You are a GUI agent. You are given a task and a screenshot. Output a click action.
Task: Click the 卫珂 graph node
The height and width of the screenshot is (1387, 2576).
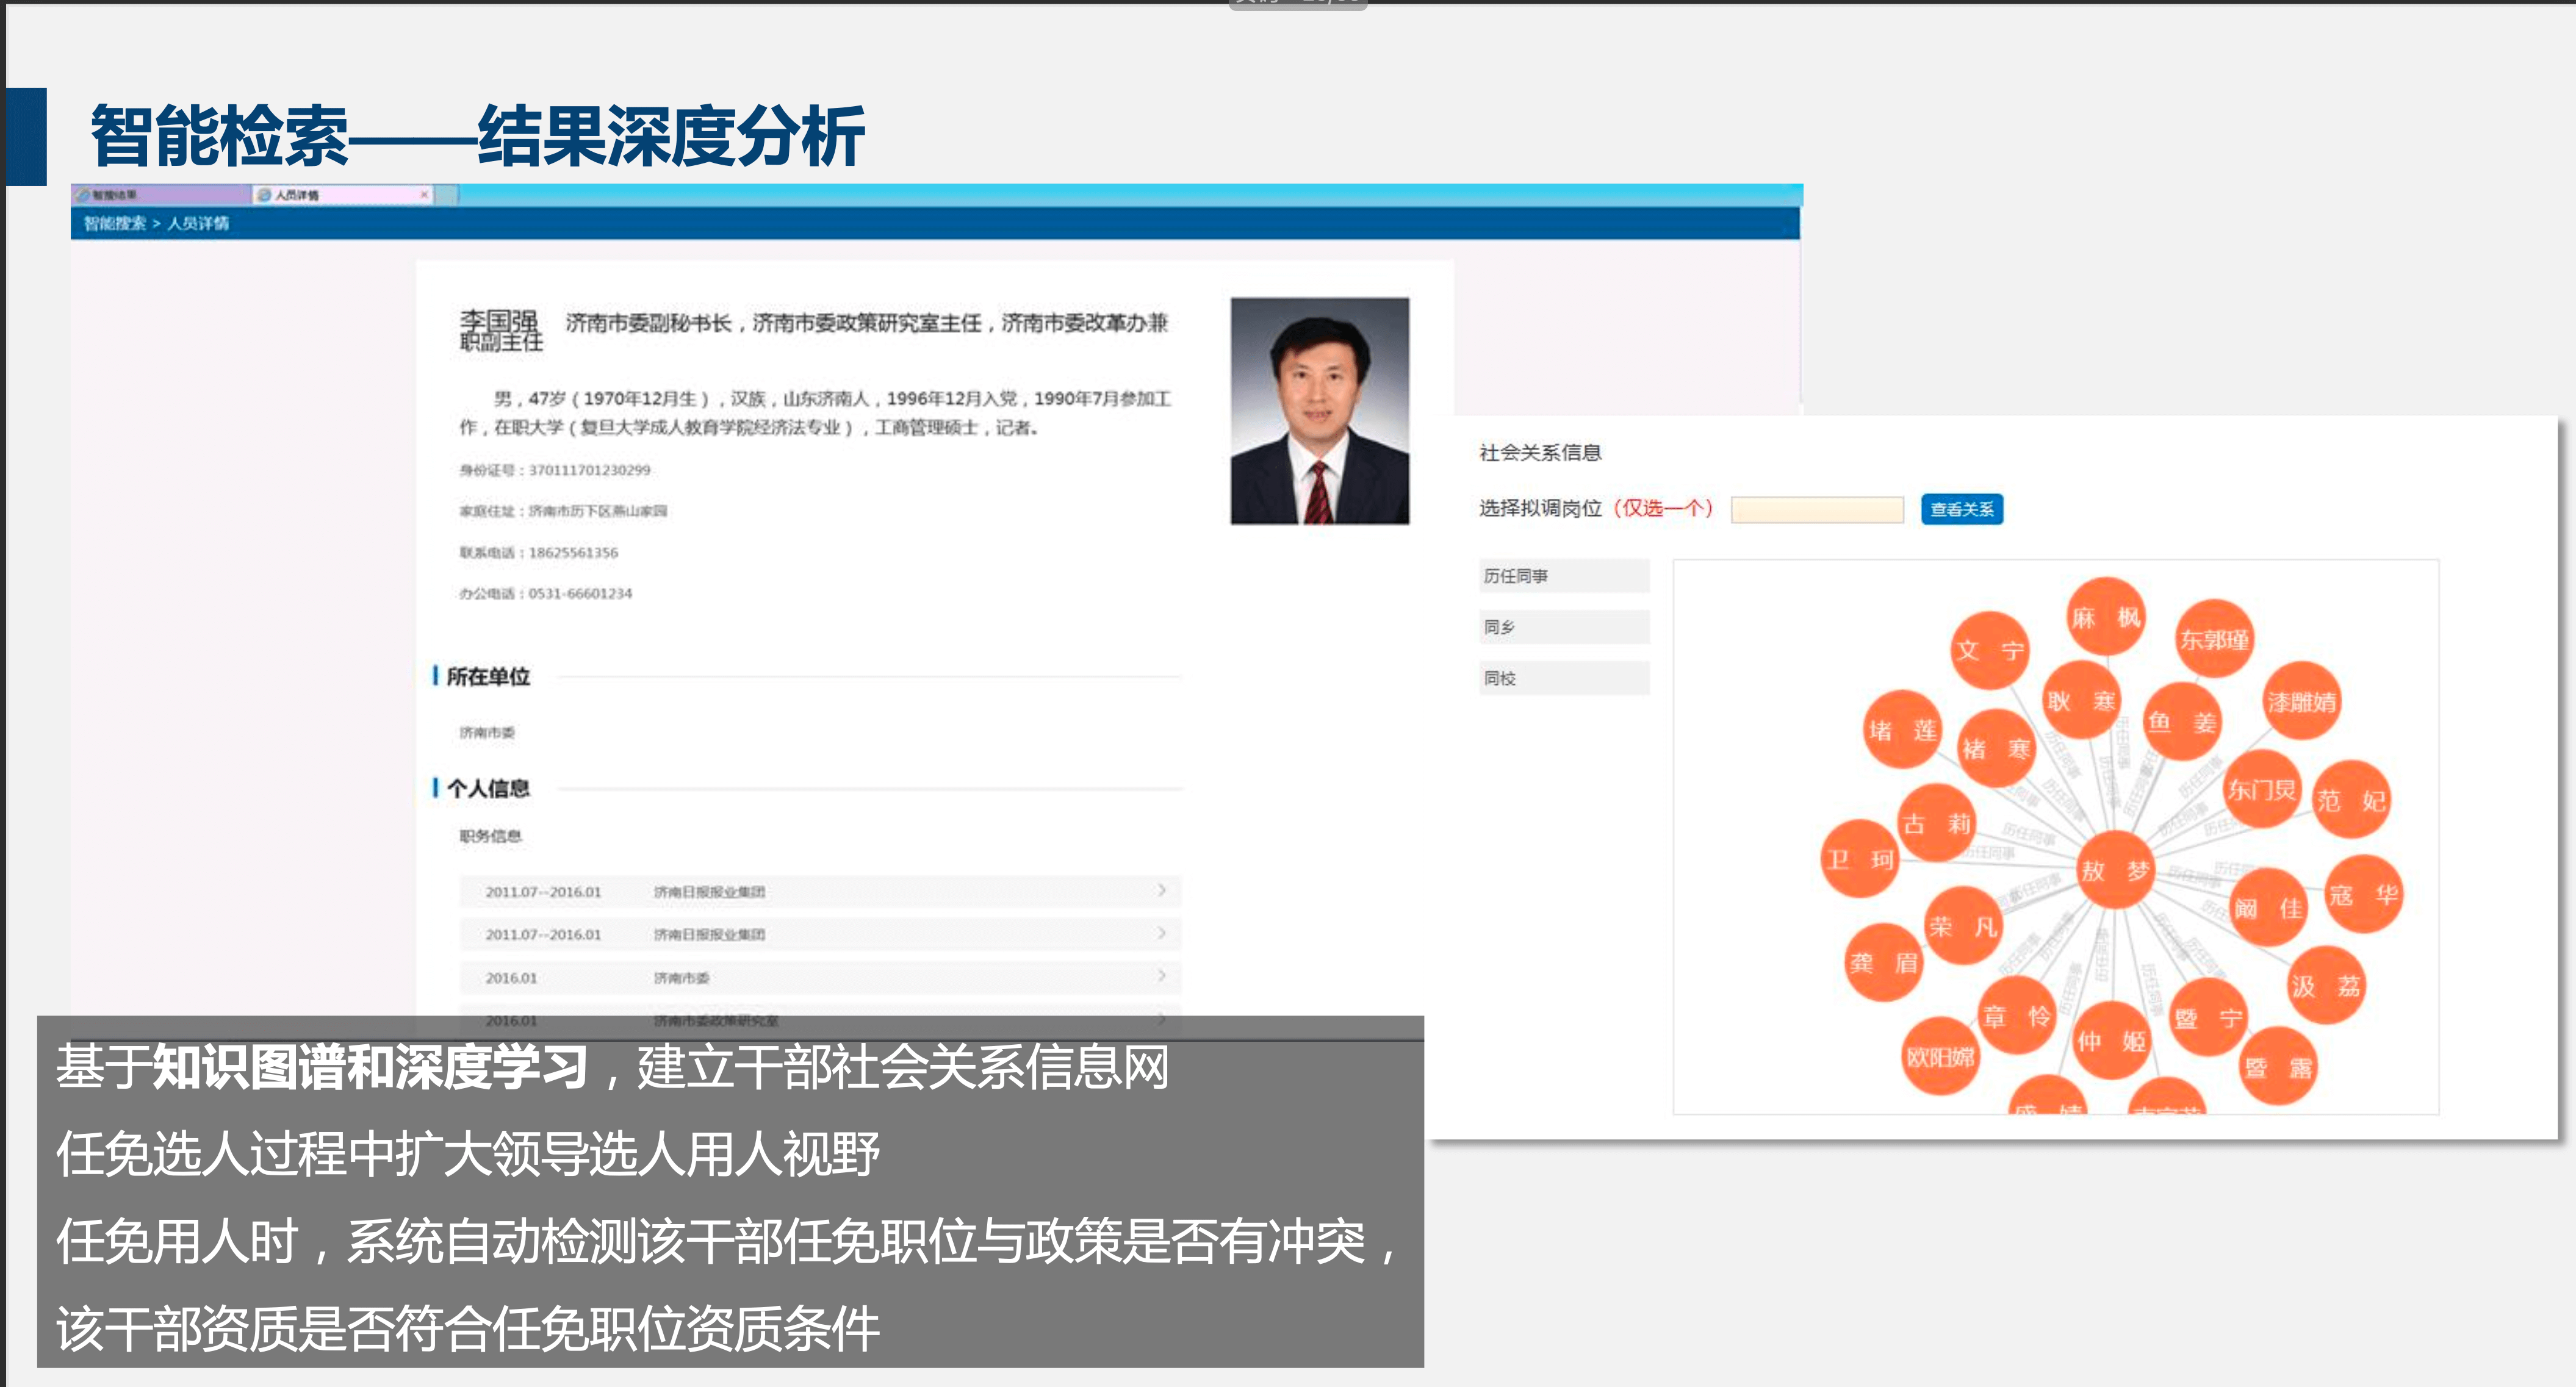[x=1859, y=859]
